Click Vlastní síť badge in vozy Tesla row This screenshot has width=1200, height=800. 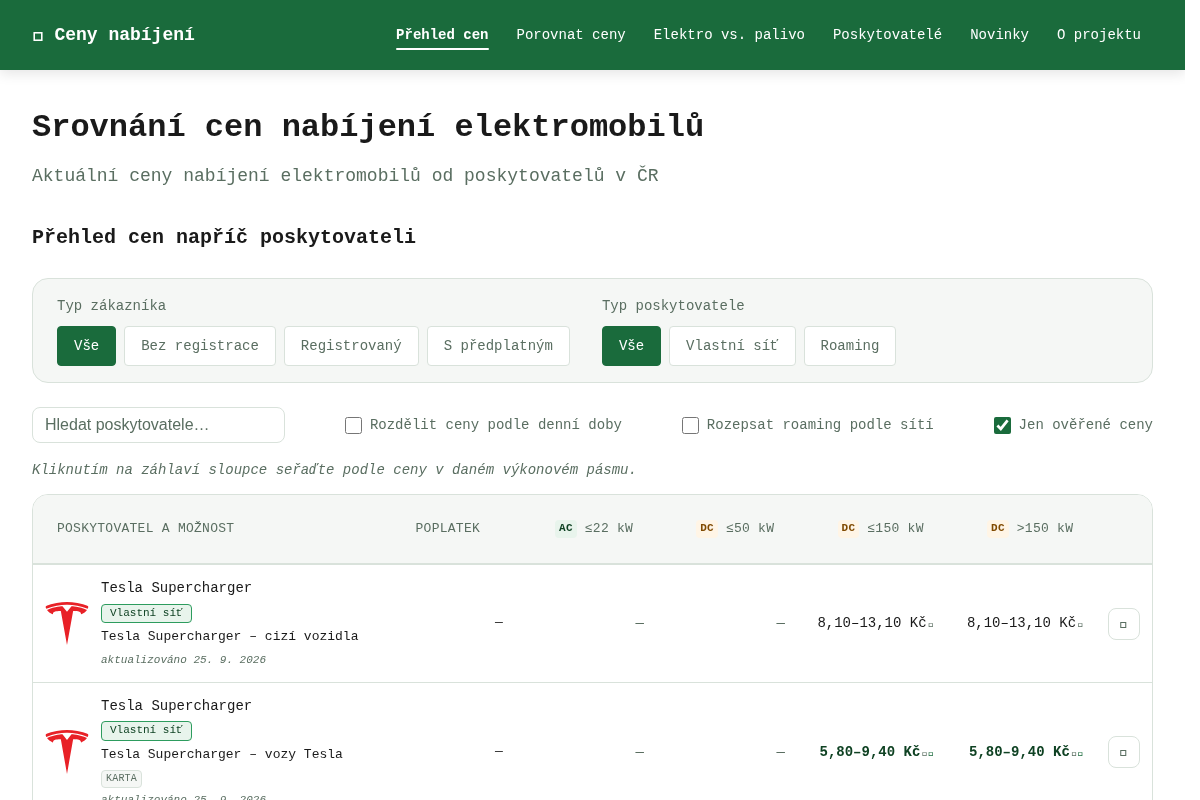click(146, 731)
